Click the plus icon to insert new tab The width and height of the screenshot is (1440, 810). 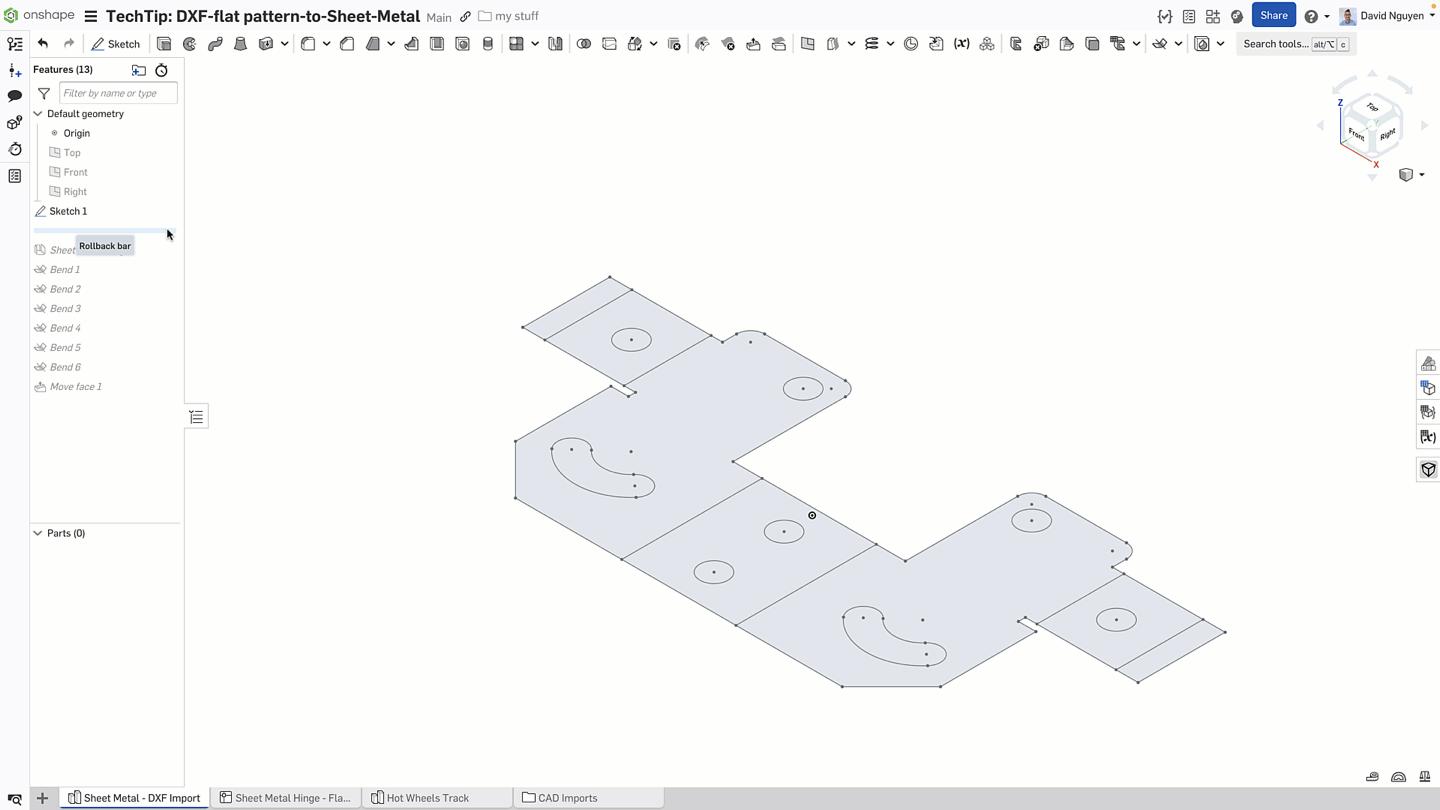click(x=42, y=798)
